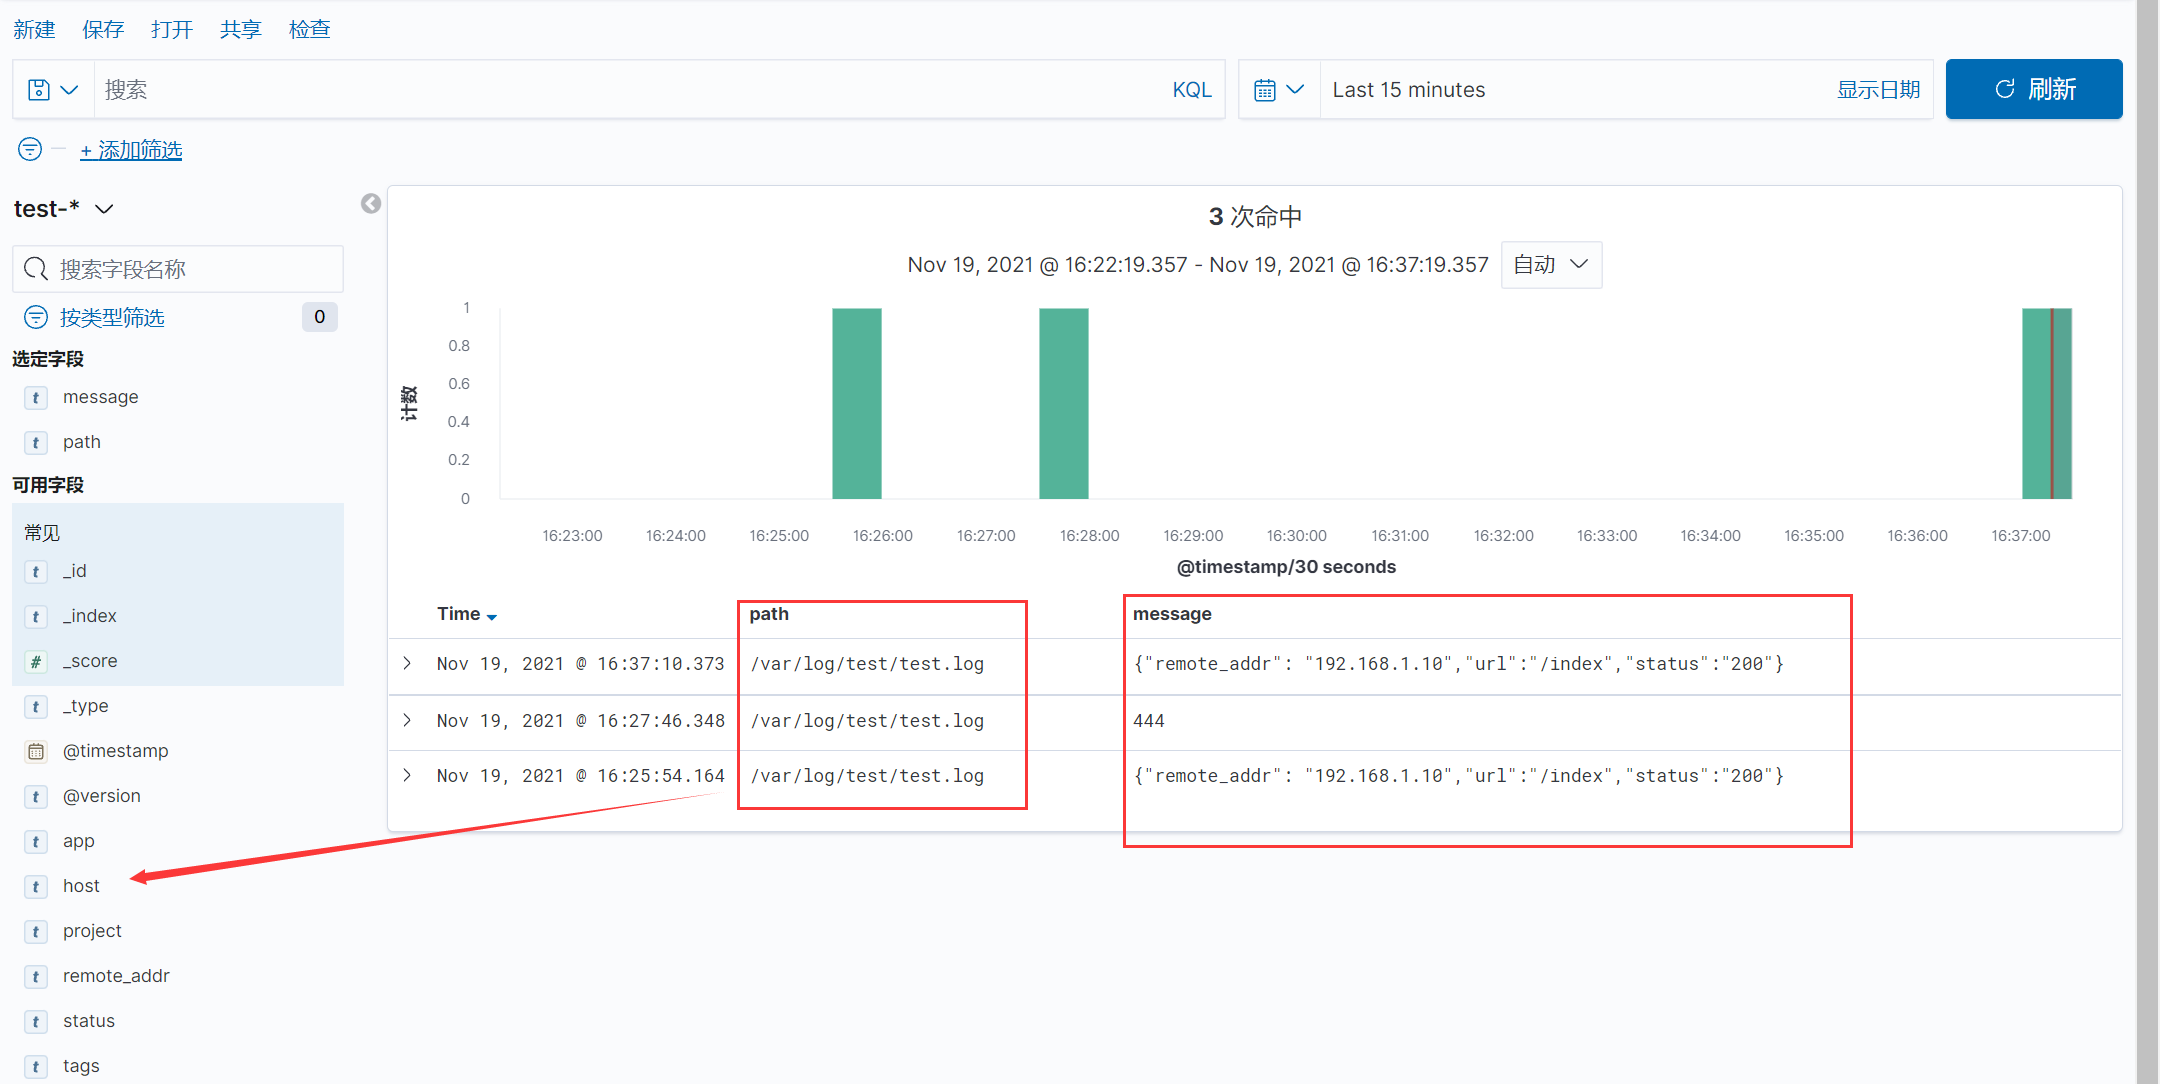Click the histogram bar near 16:37:00

(2047, 403)
